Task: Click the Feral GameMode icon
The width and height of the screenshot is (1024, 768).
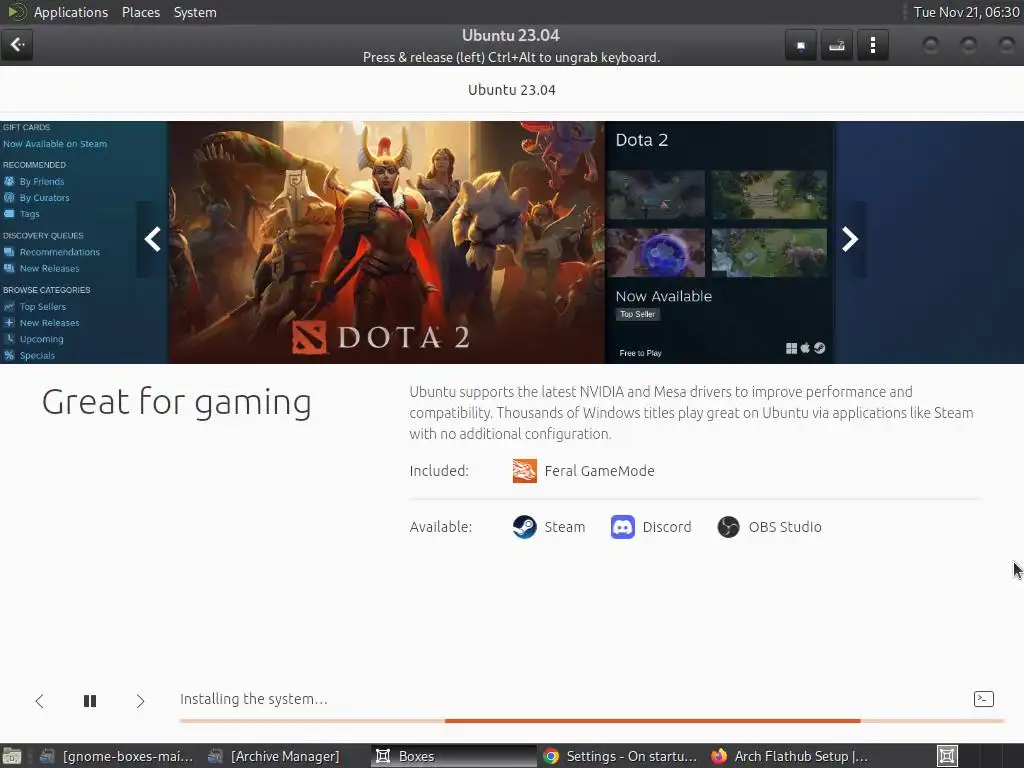Action: click(x=524, y=471)
